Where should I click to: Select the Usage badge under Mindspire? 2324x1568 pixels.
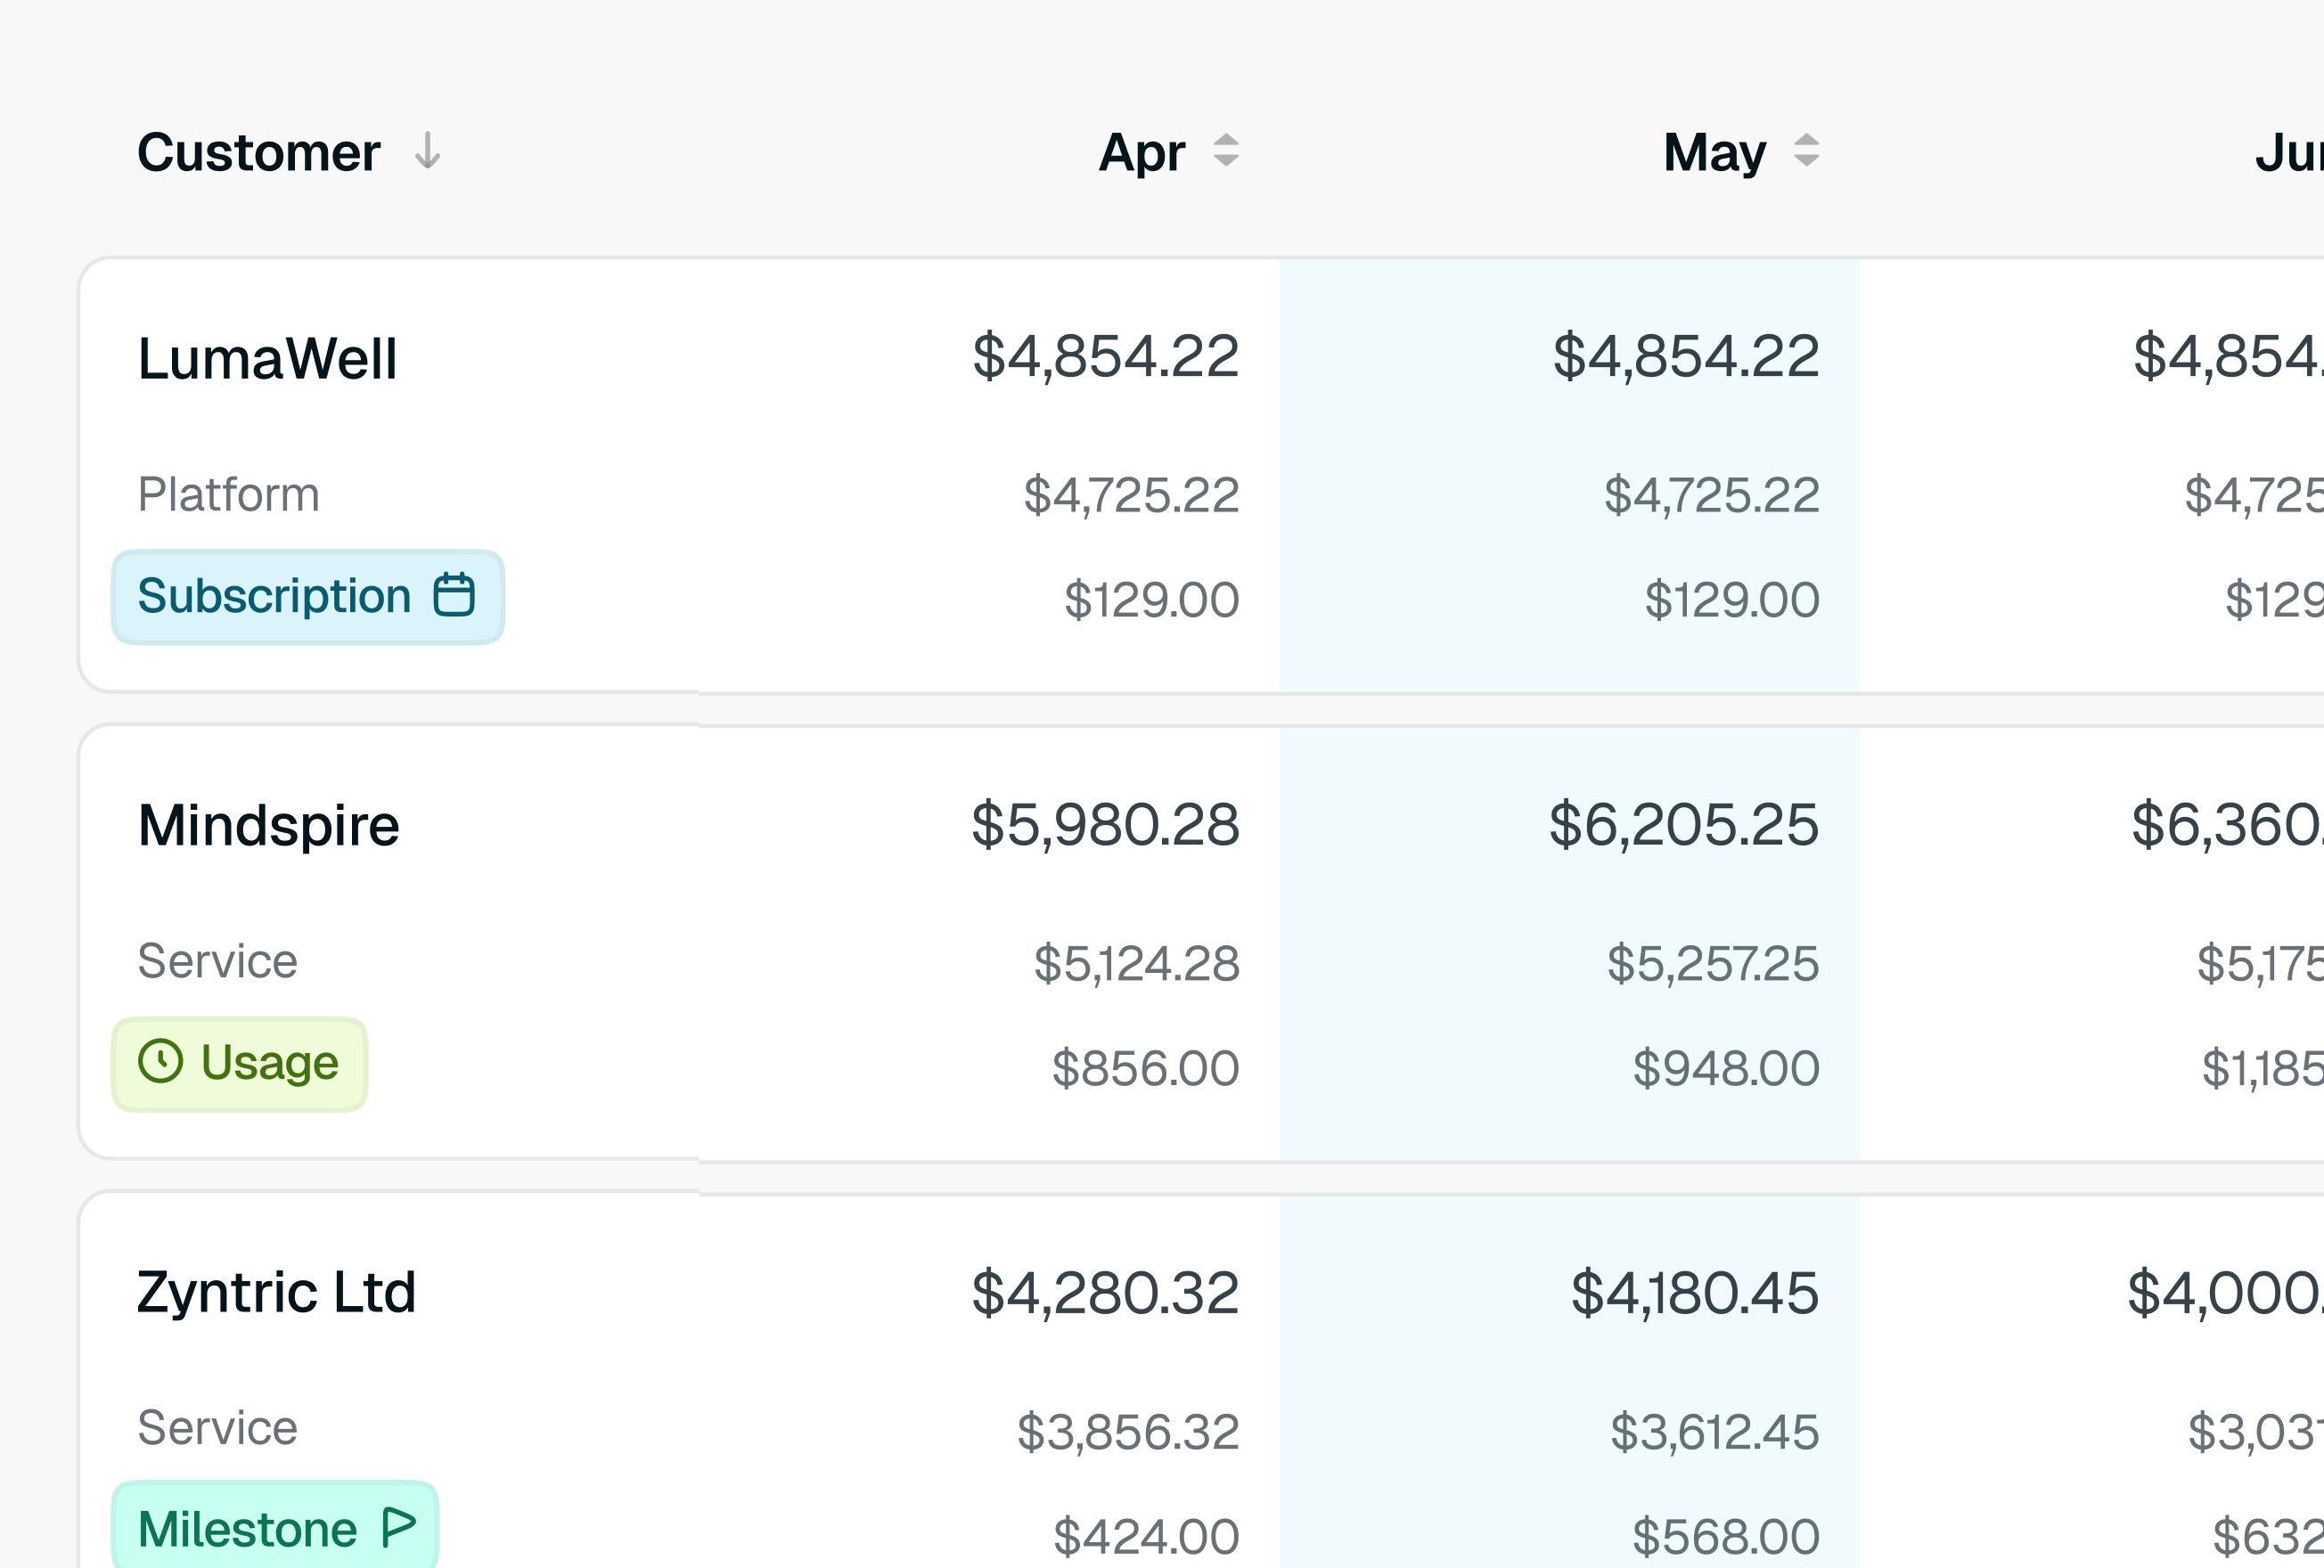tap(240, 1063)
